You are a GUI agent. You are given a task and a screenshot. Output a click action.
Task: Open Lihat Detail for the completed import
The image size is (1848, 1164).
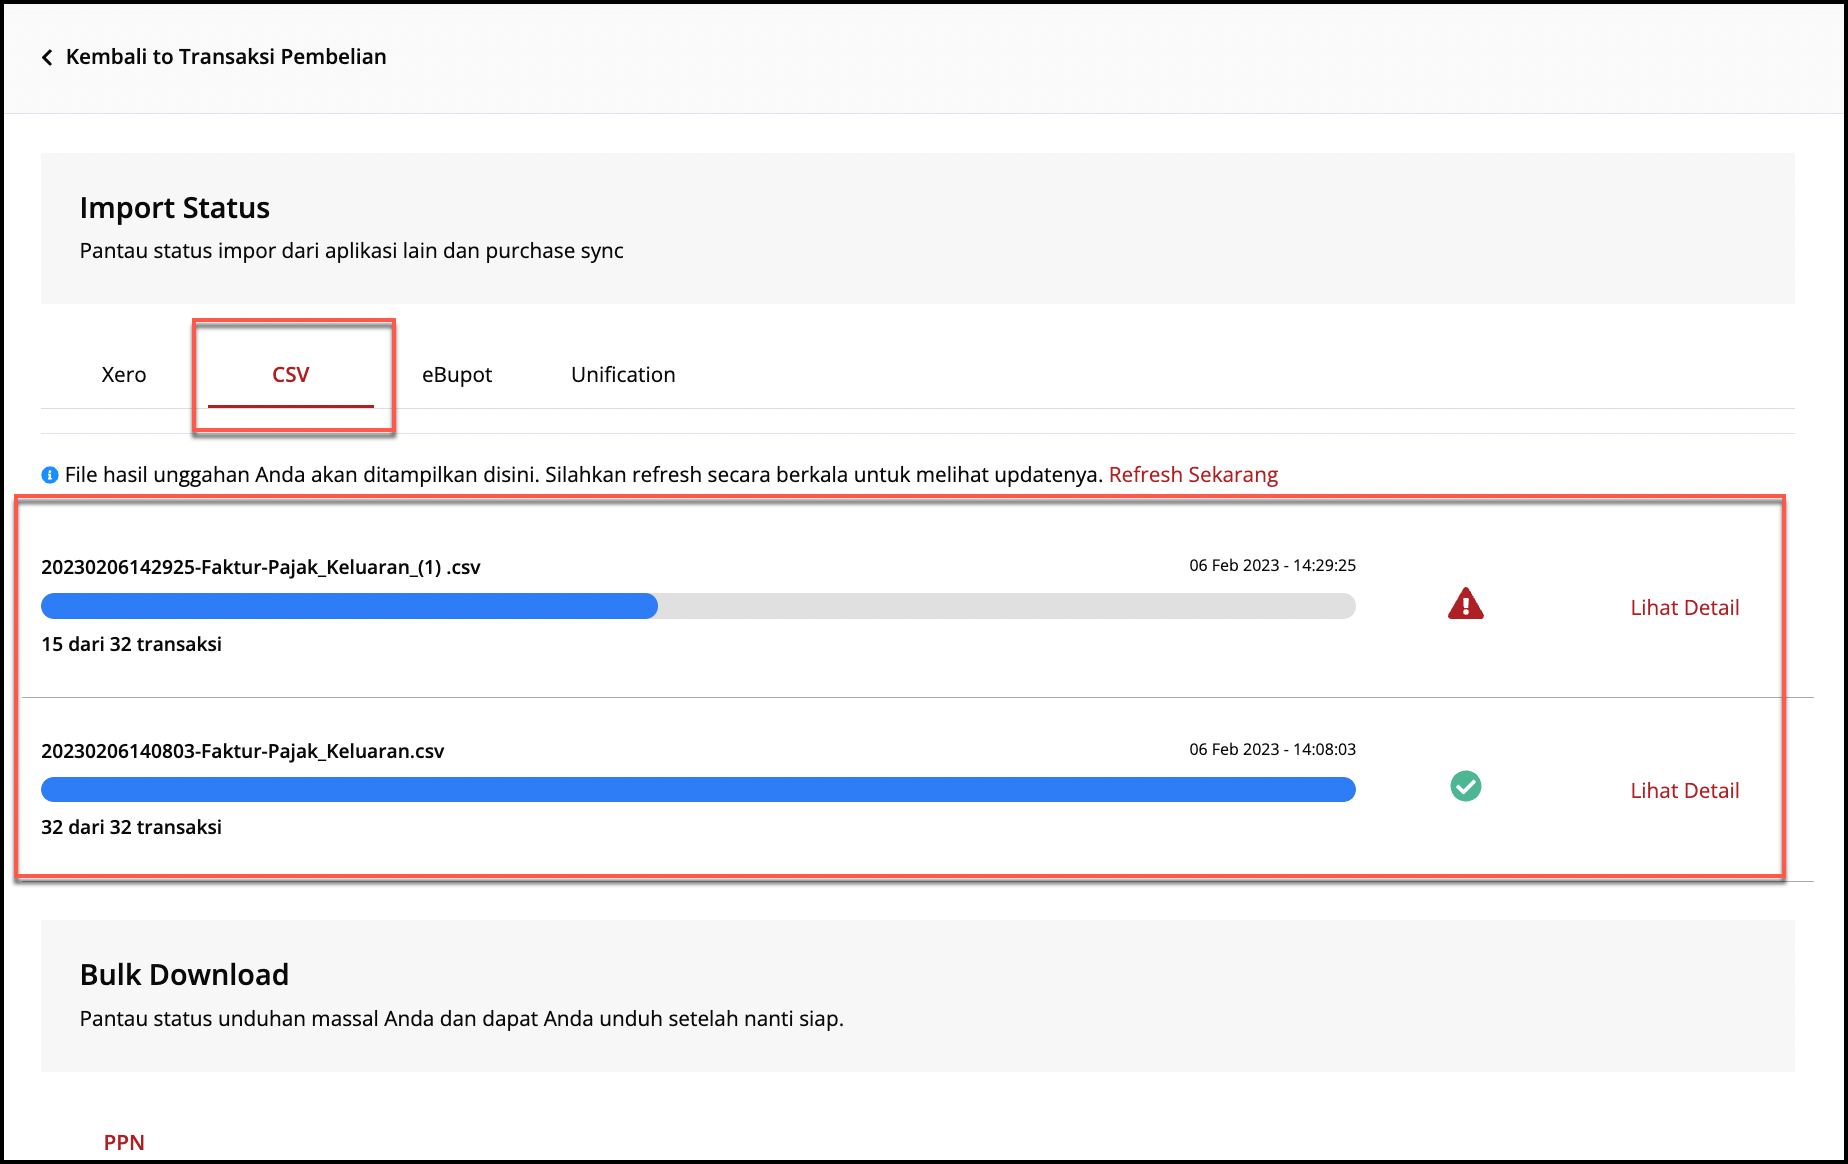(x=1684, y=791)
